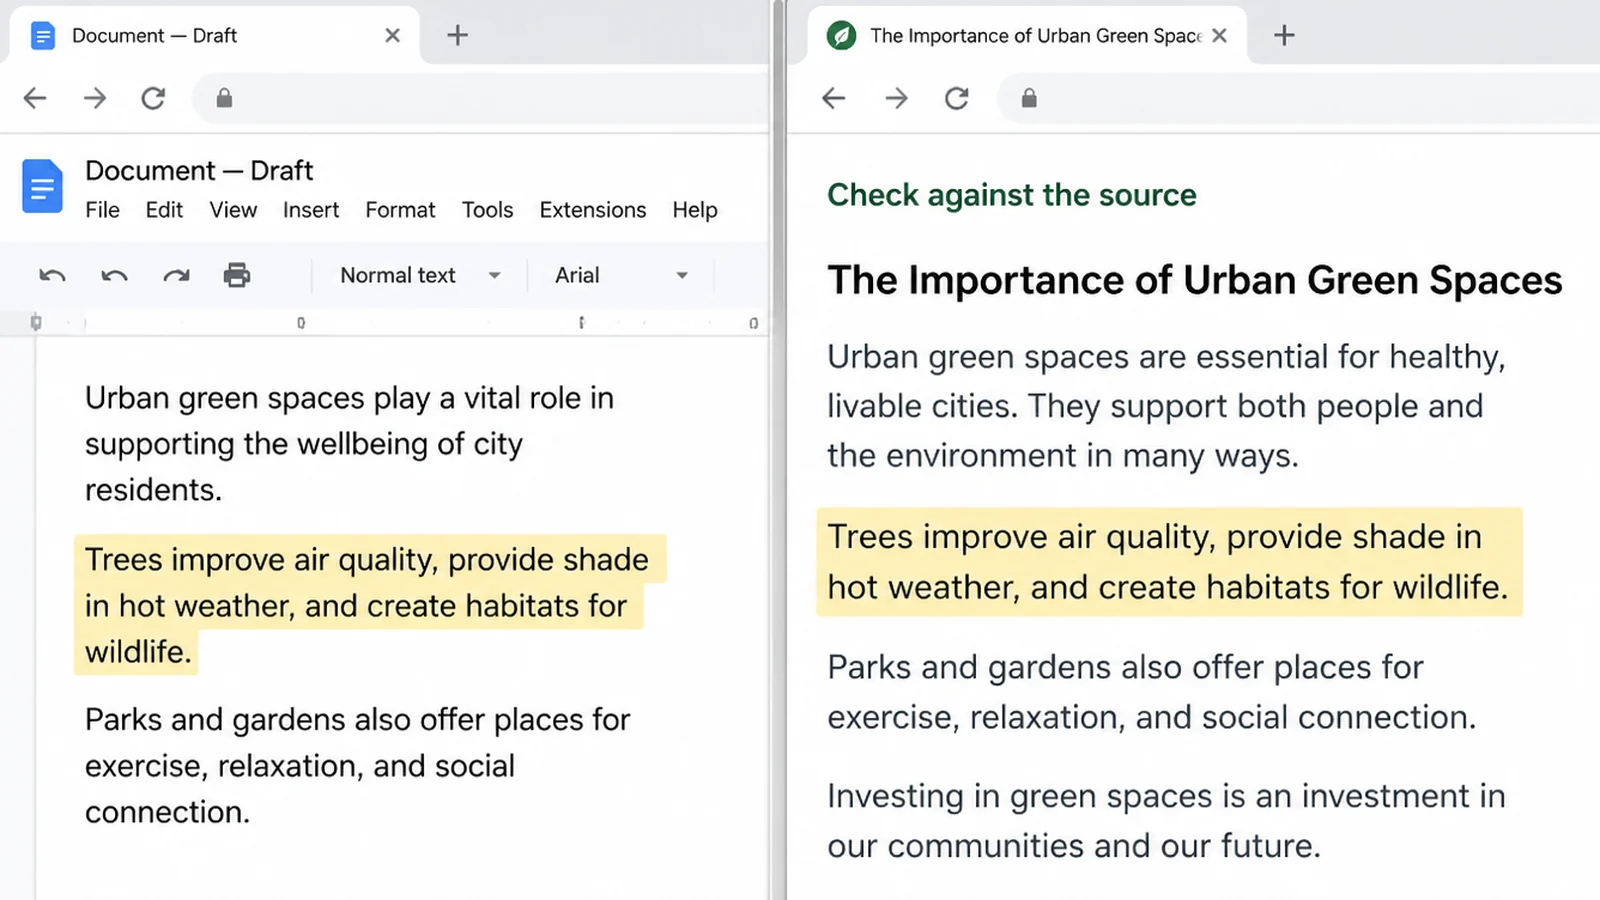The height and width of the screenshot is (900, 1600).
Task: Reload the Document Draft browser page
Action: 153,98
